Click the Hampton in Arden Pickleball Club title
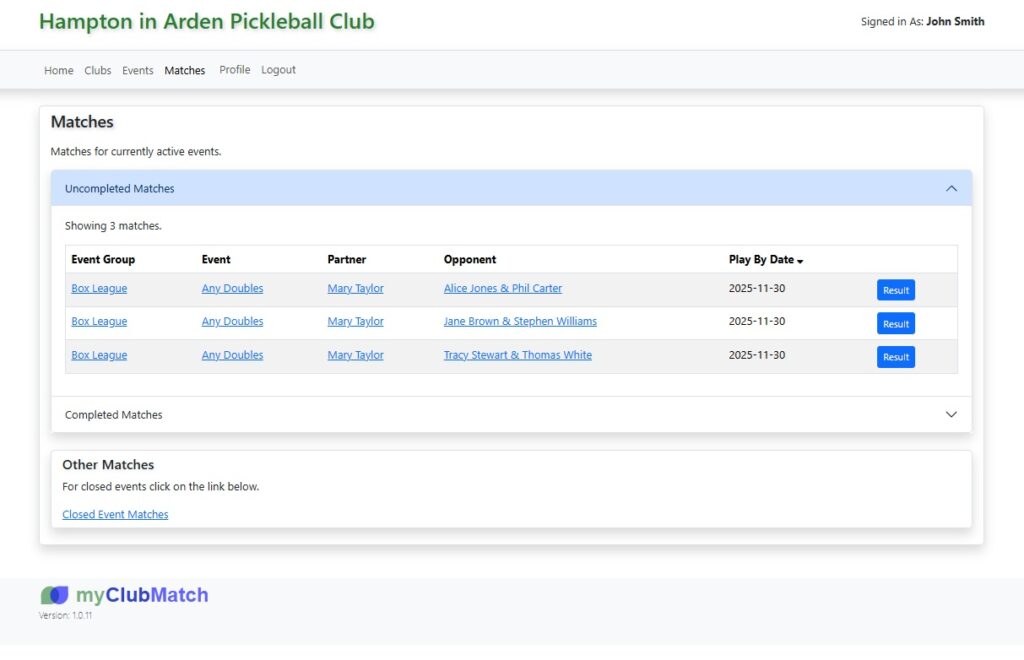Screen dimensions: 1024x660 (206, 21)
